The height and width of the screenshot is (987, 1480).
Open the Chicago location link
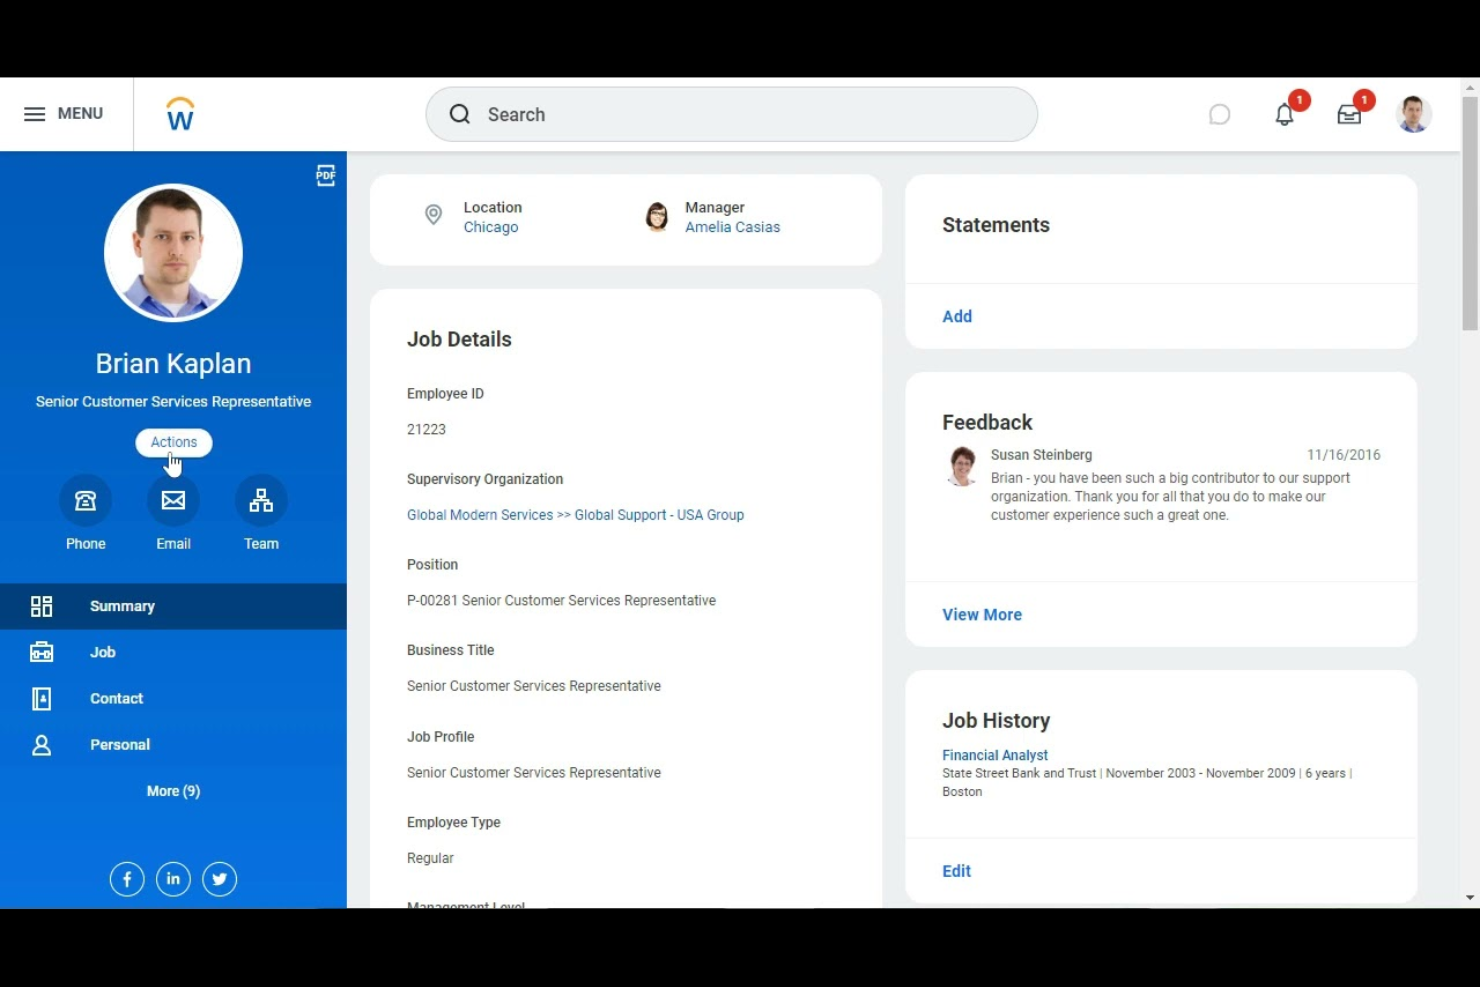(490, 227)
